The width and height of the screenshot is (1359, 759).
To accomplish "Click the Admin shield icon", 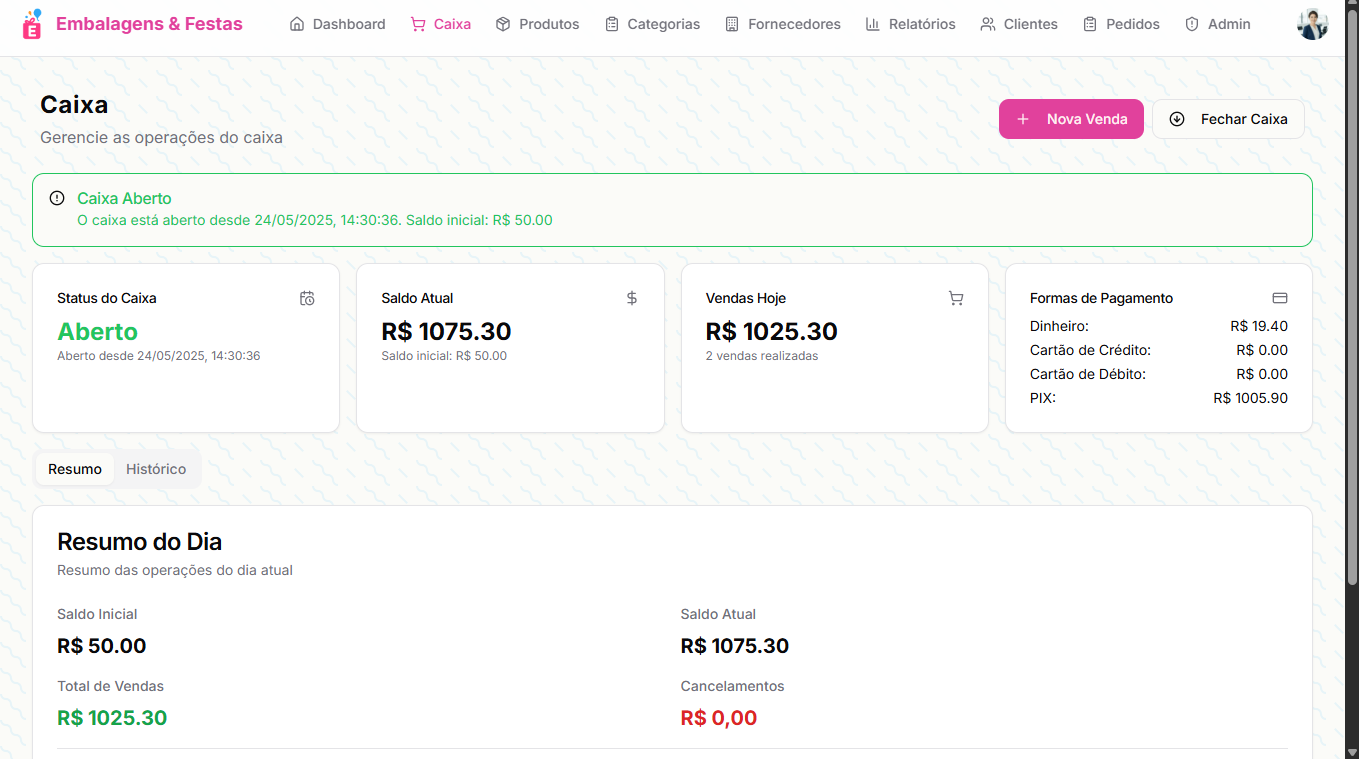I will [1192, 24].
